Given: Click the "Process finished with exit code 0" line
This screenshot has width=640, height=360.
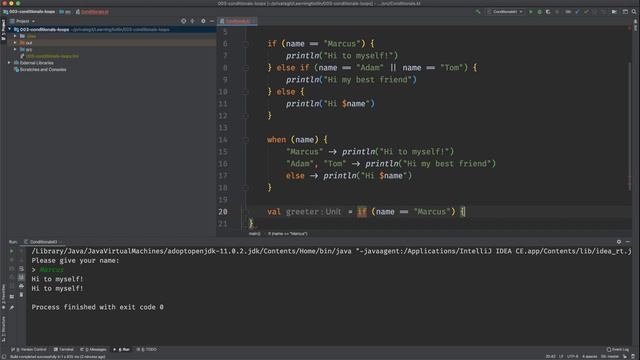Looking at the screenshot, I should pyautogui.click(x=98, y=307).
